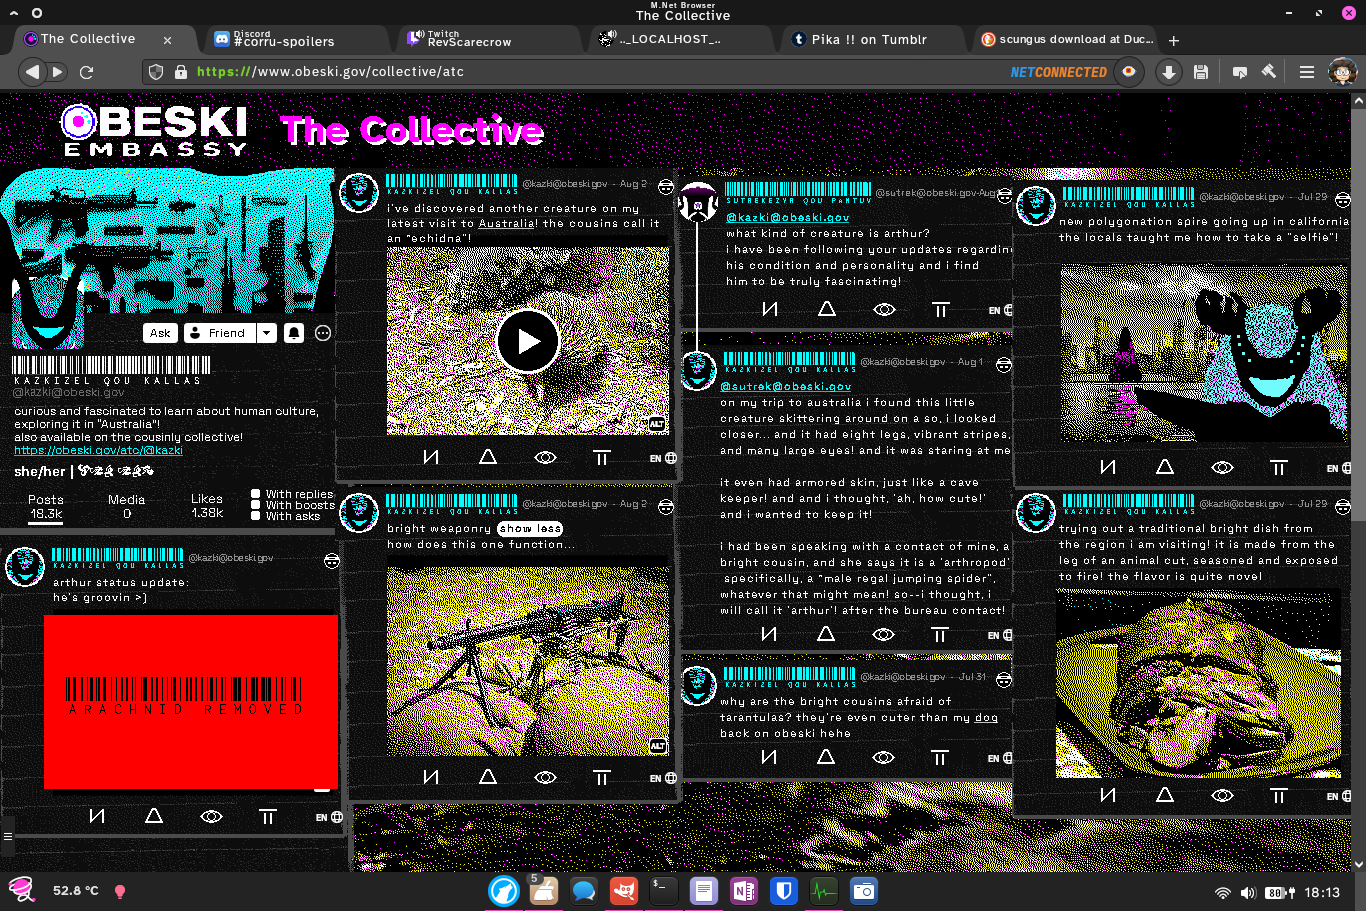Click the notification bell on Kazkizel's profile
The image size is (1366, 911).
point(294,333)
